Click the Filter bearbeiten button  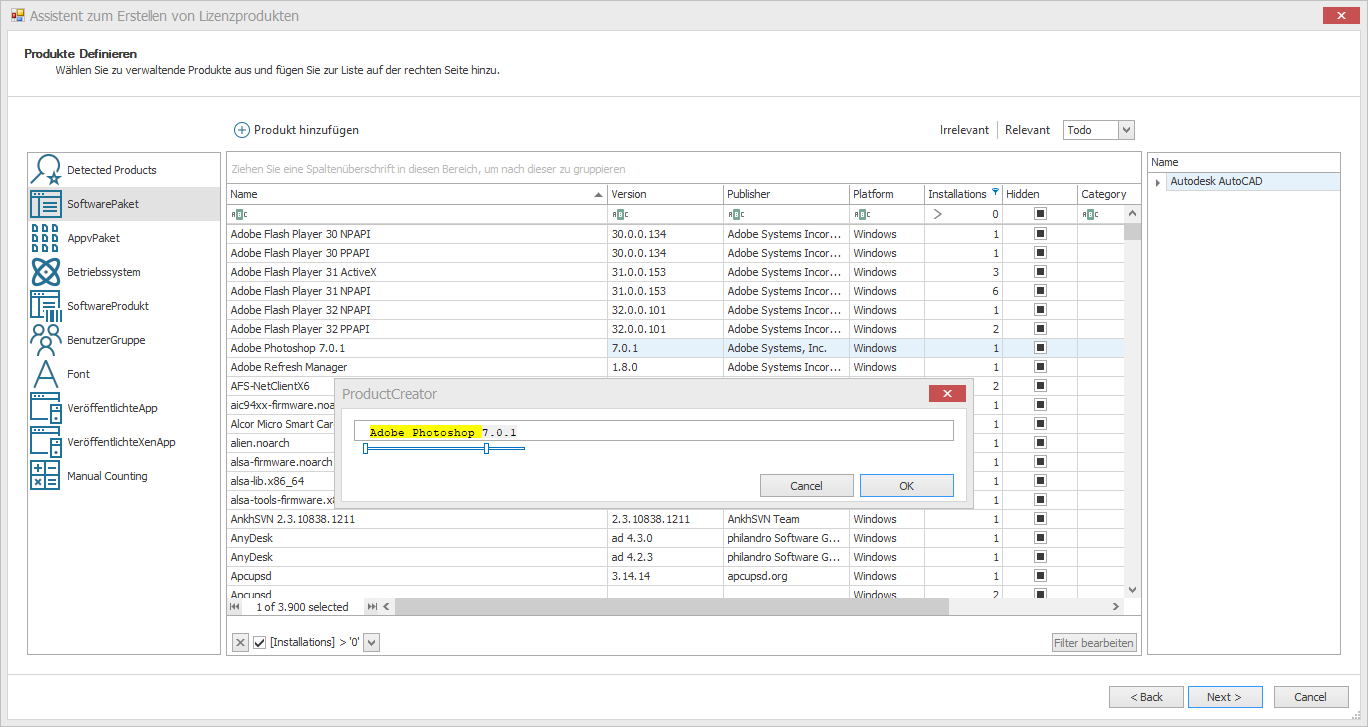point(1094,643)
